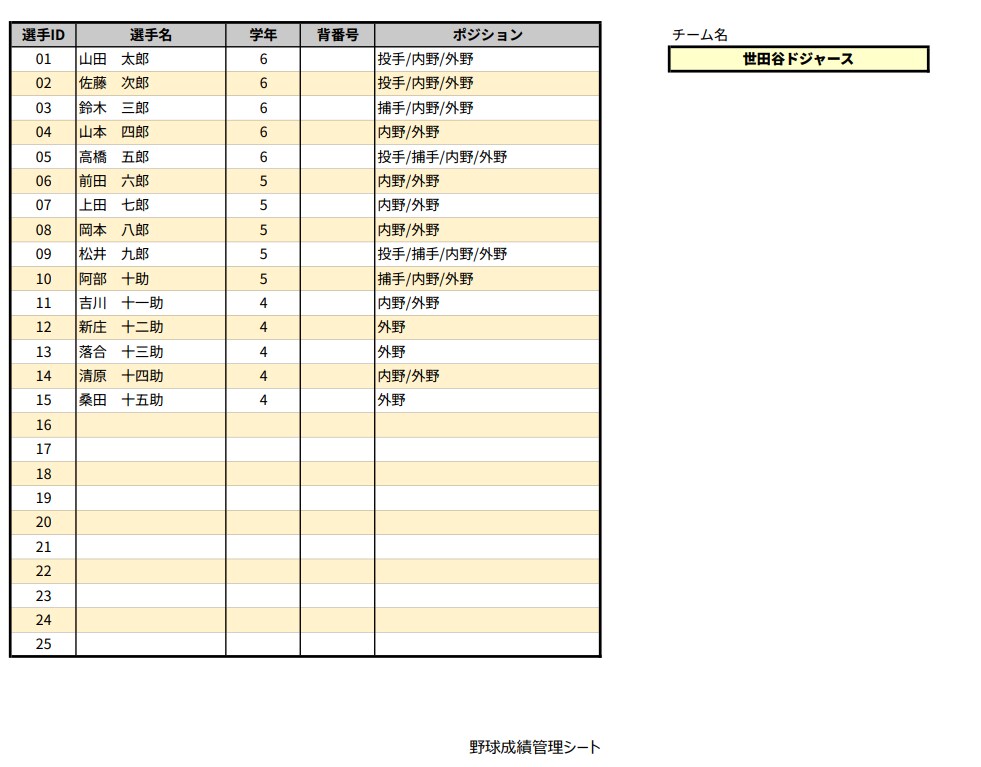Click the position cell for 山田 太郎
This screenshot has width=981, height=767.
click(487, 59)
